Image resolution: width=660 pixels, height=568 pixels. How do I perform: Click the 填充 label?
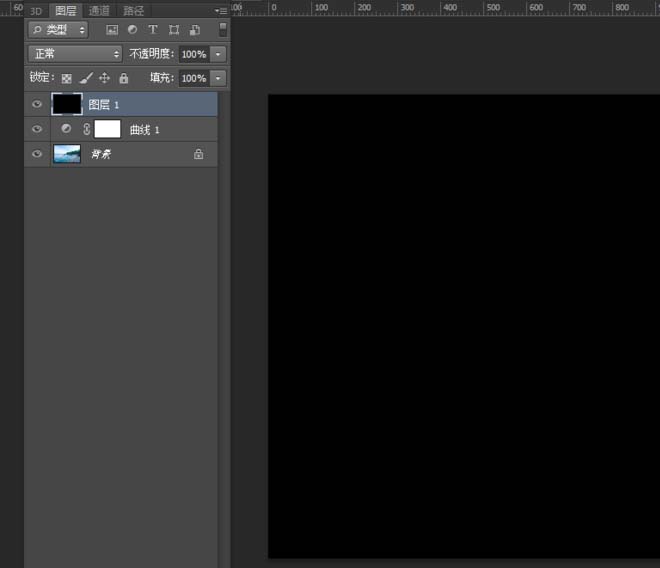point(162,77)
